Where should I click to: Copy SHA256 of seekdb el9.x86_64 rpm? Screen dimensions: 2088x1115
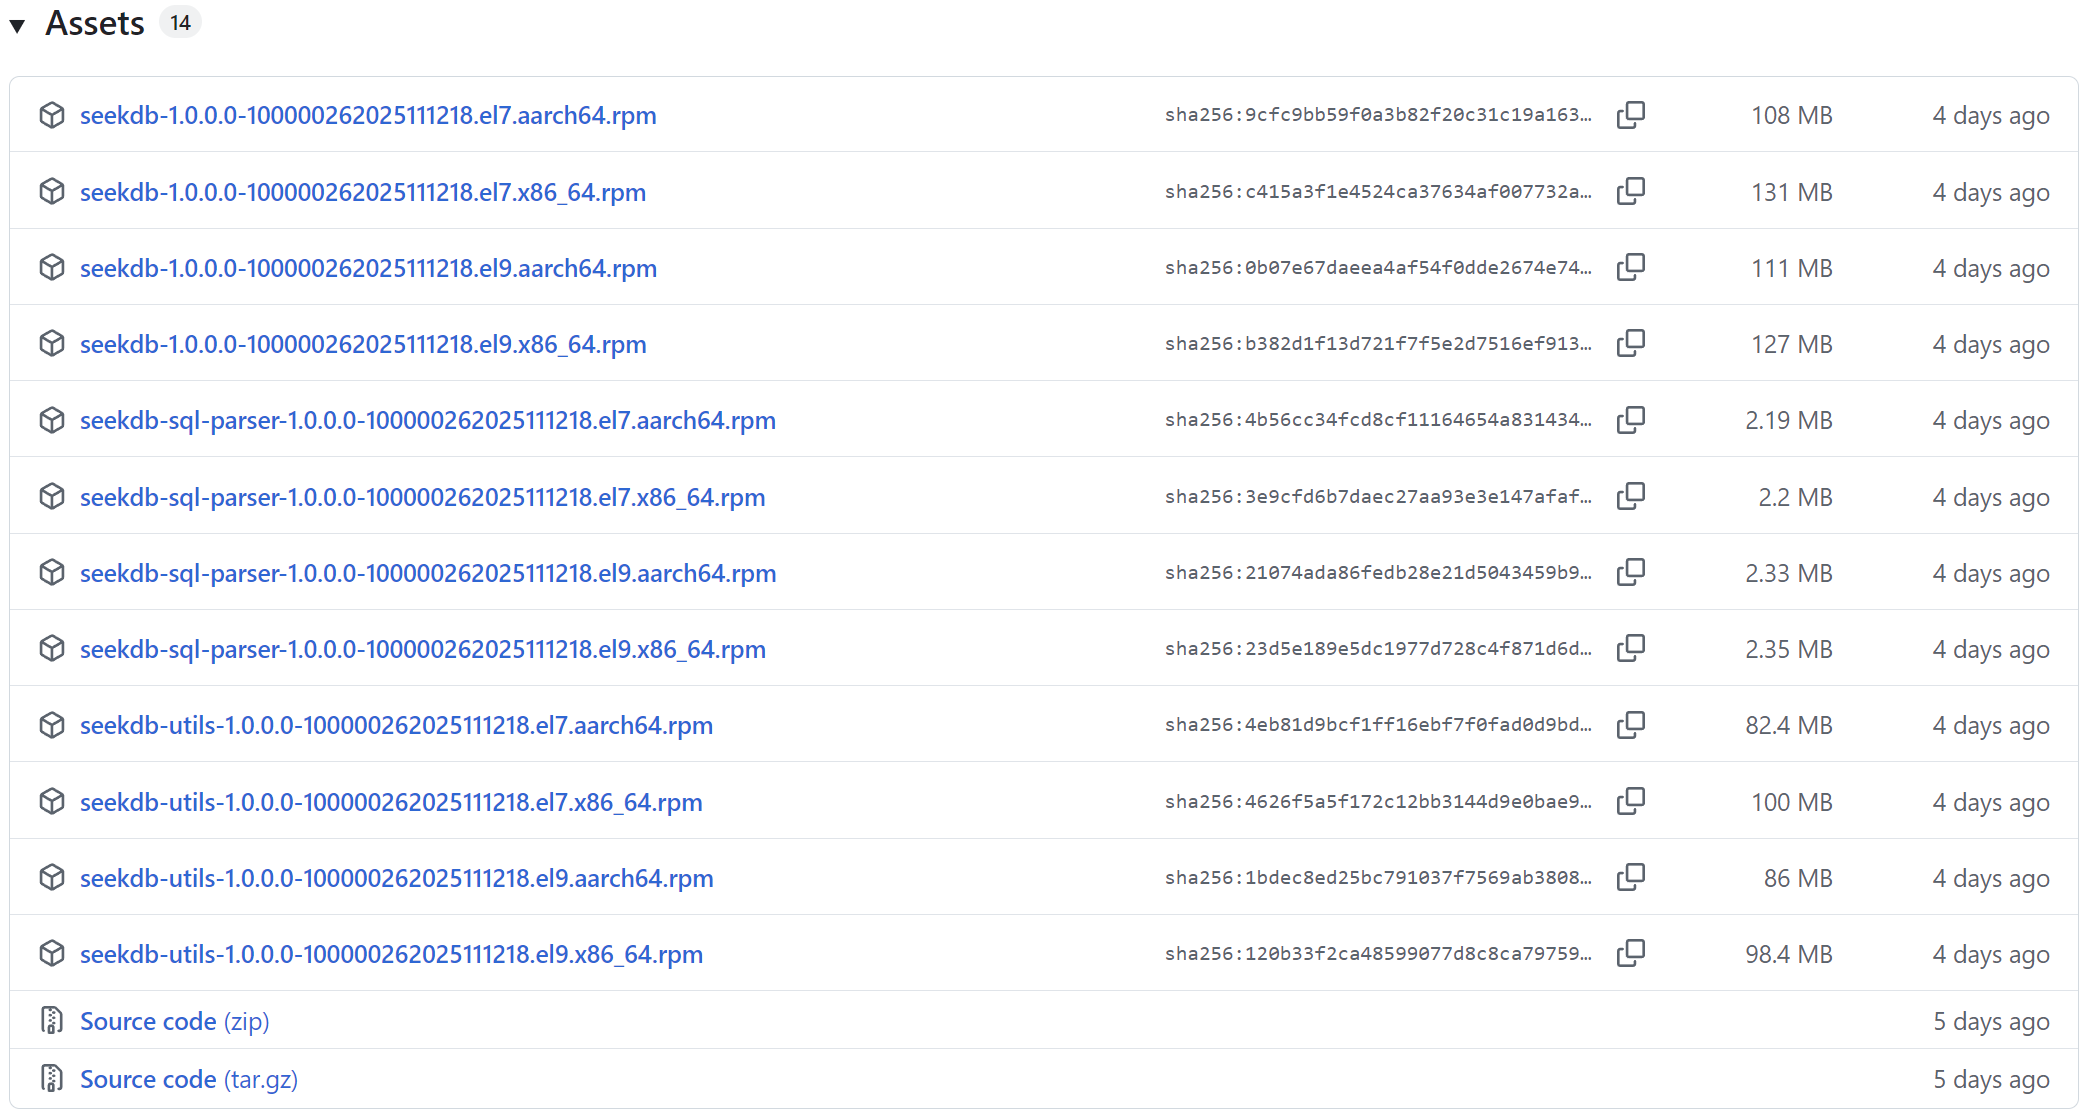point(1630,343)
